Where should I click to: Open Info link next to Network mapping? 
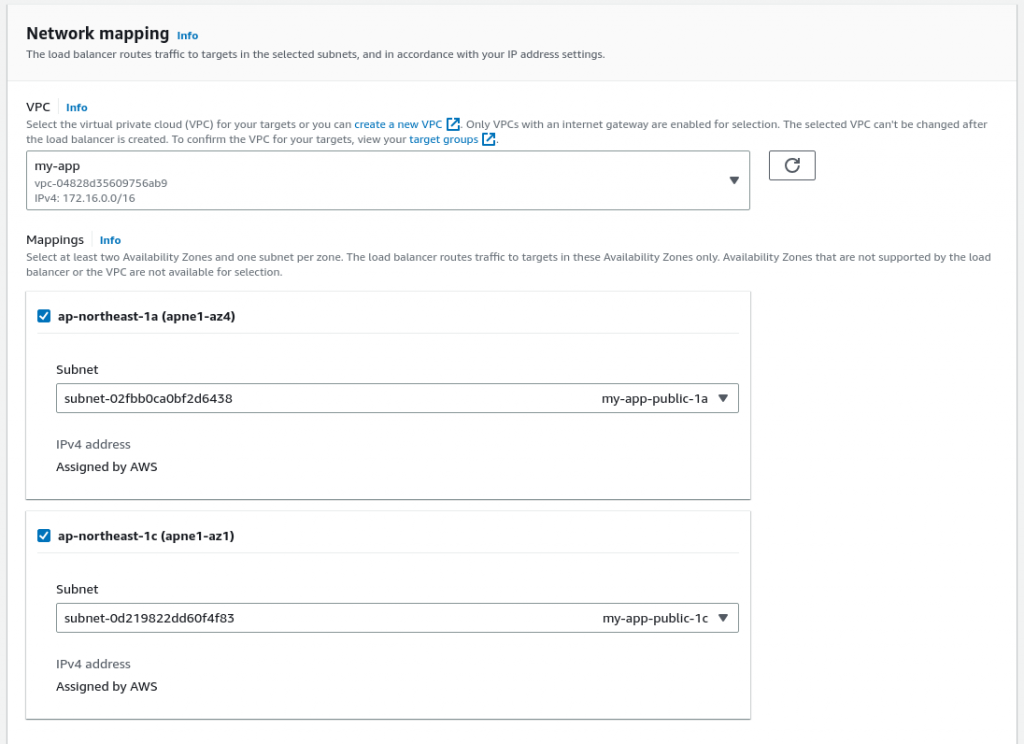click(x=187, y=36)
